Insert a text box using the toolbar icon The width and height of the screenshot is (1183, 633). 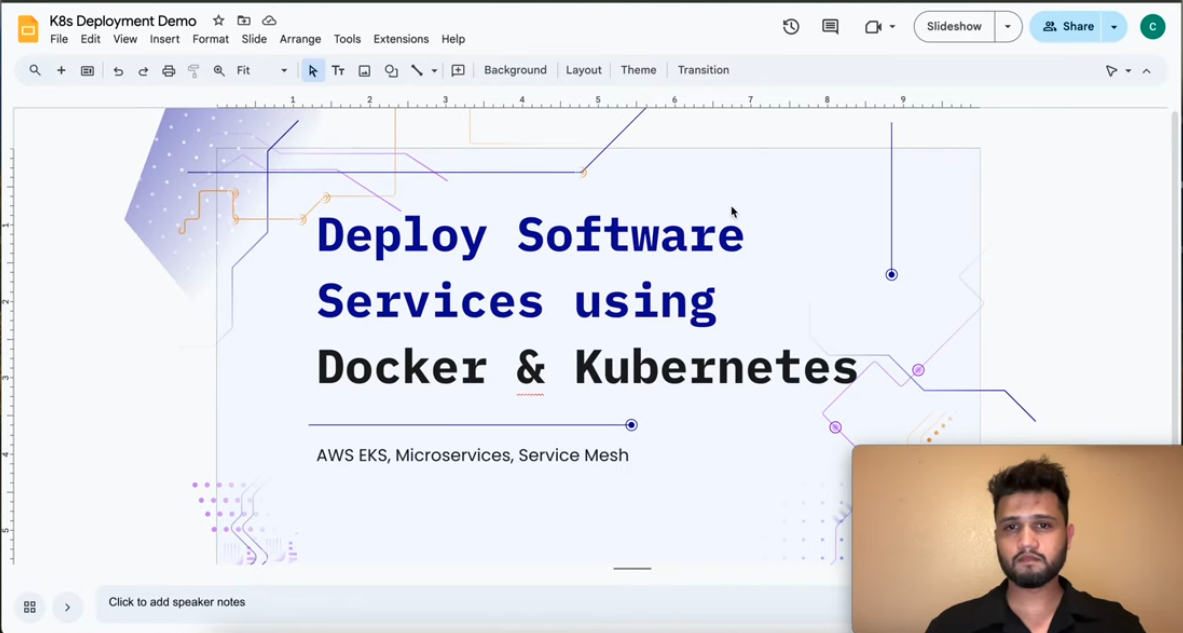[338, 70]
